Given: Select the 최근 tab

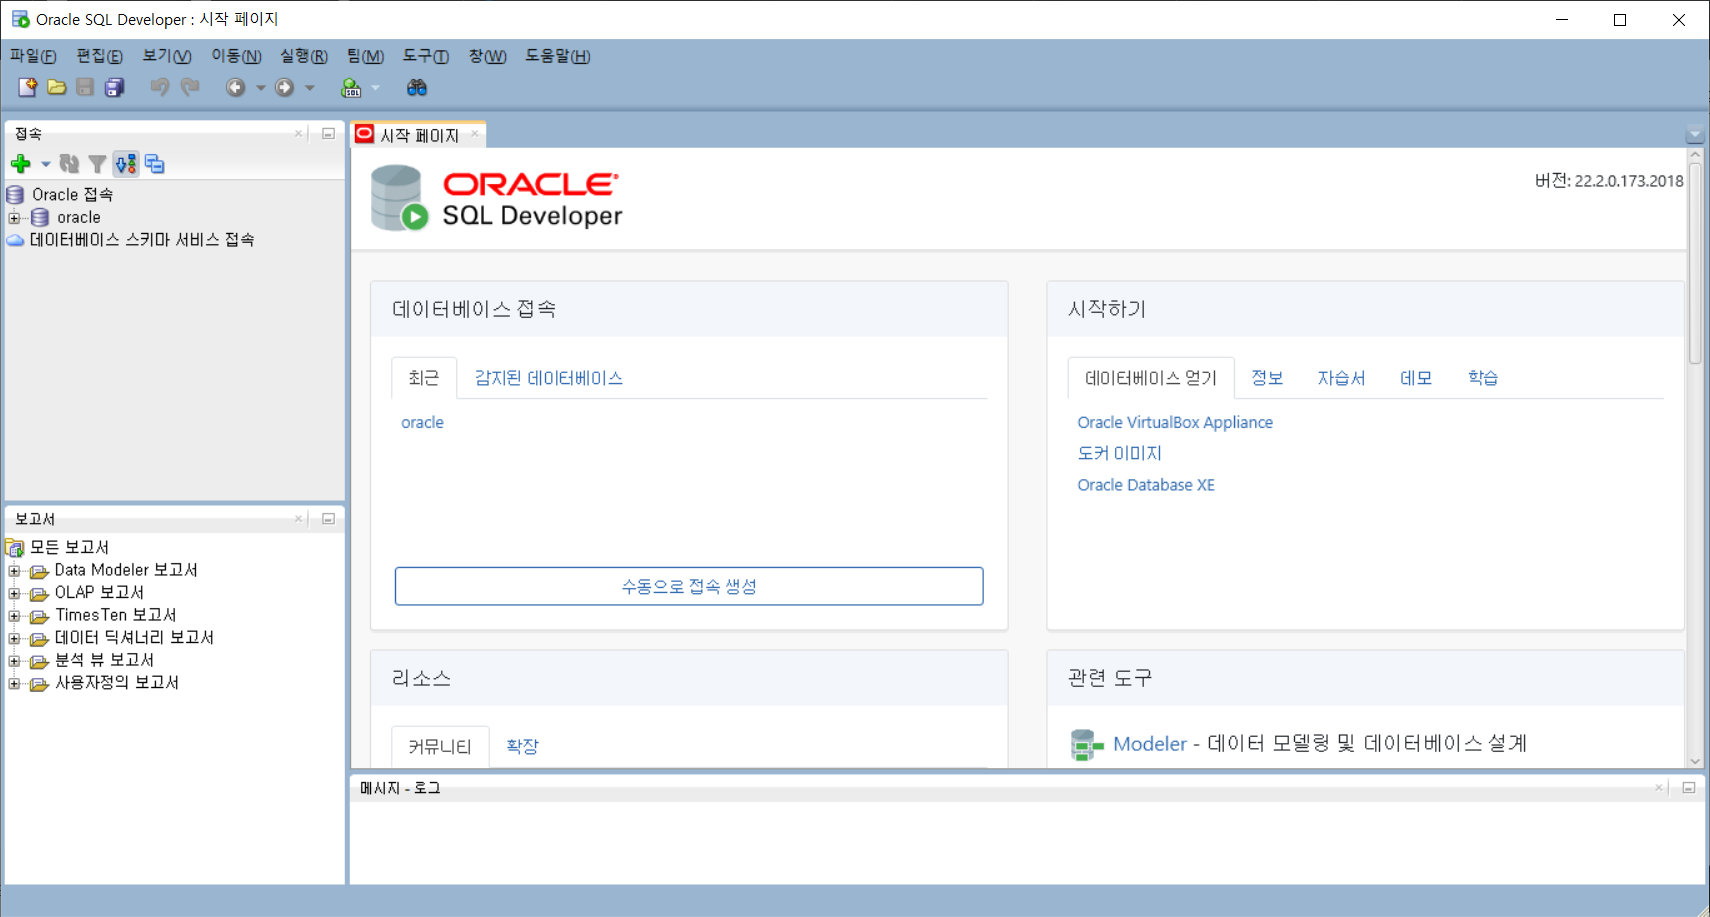Looking at the screenshot, I should [424, 378].
